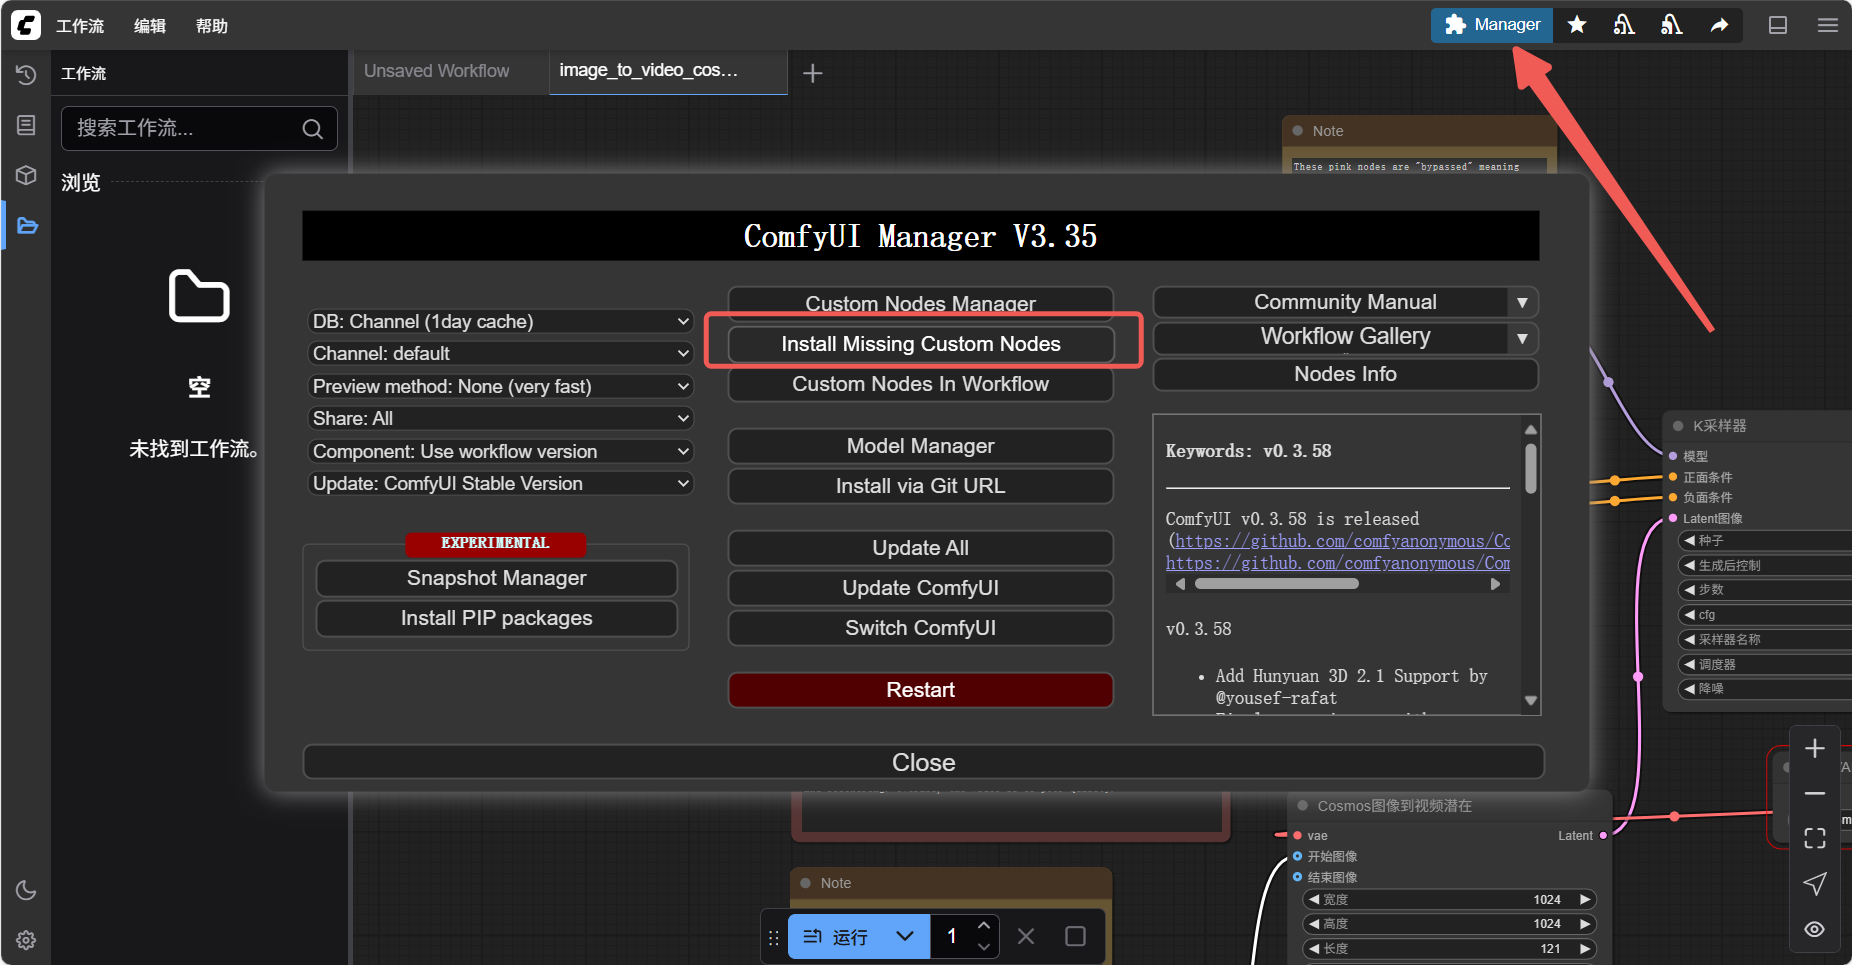Expand the run button dropdown chevron
The image size is (1852, 965).
pyautogui.click(x=905, y=937)
